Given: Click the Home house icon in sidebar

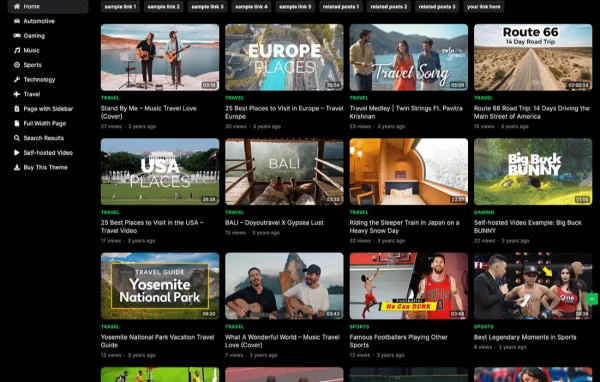Looking at the screenshot, I should [17, 6].
